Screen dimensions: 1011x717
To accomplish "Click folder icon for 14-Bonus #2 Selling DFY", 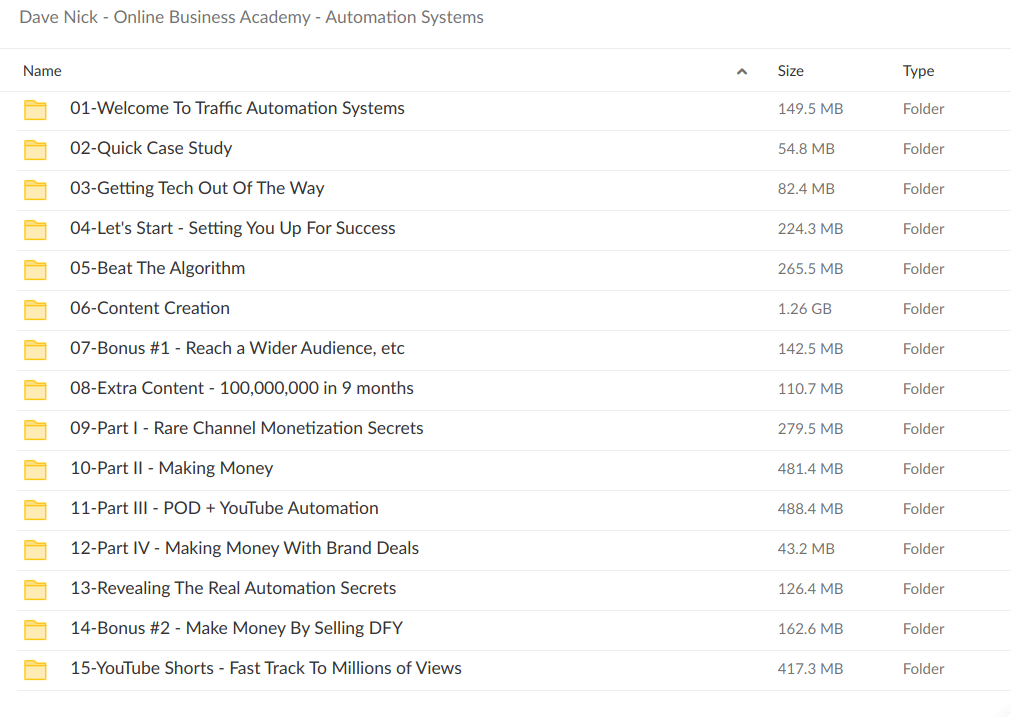I will (36, 629).
